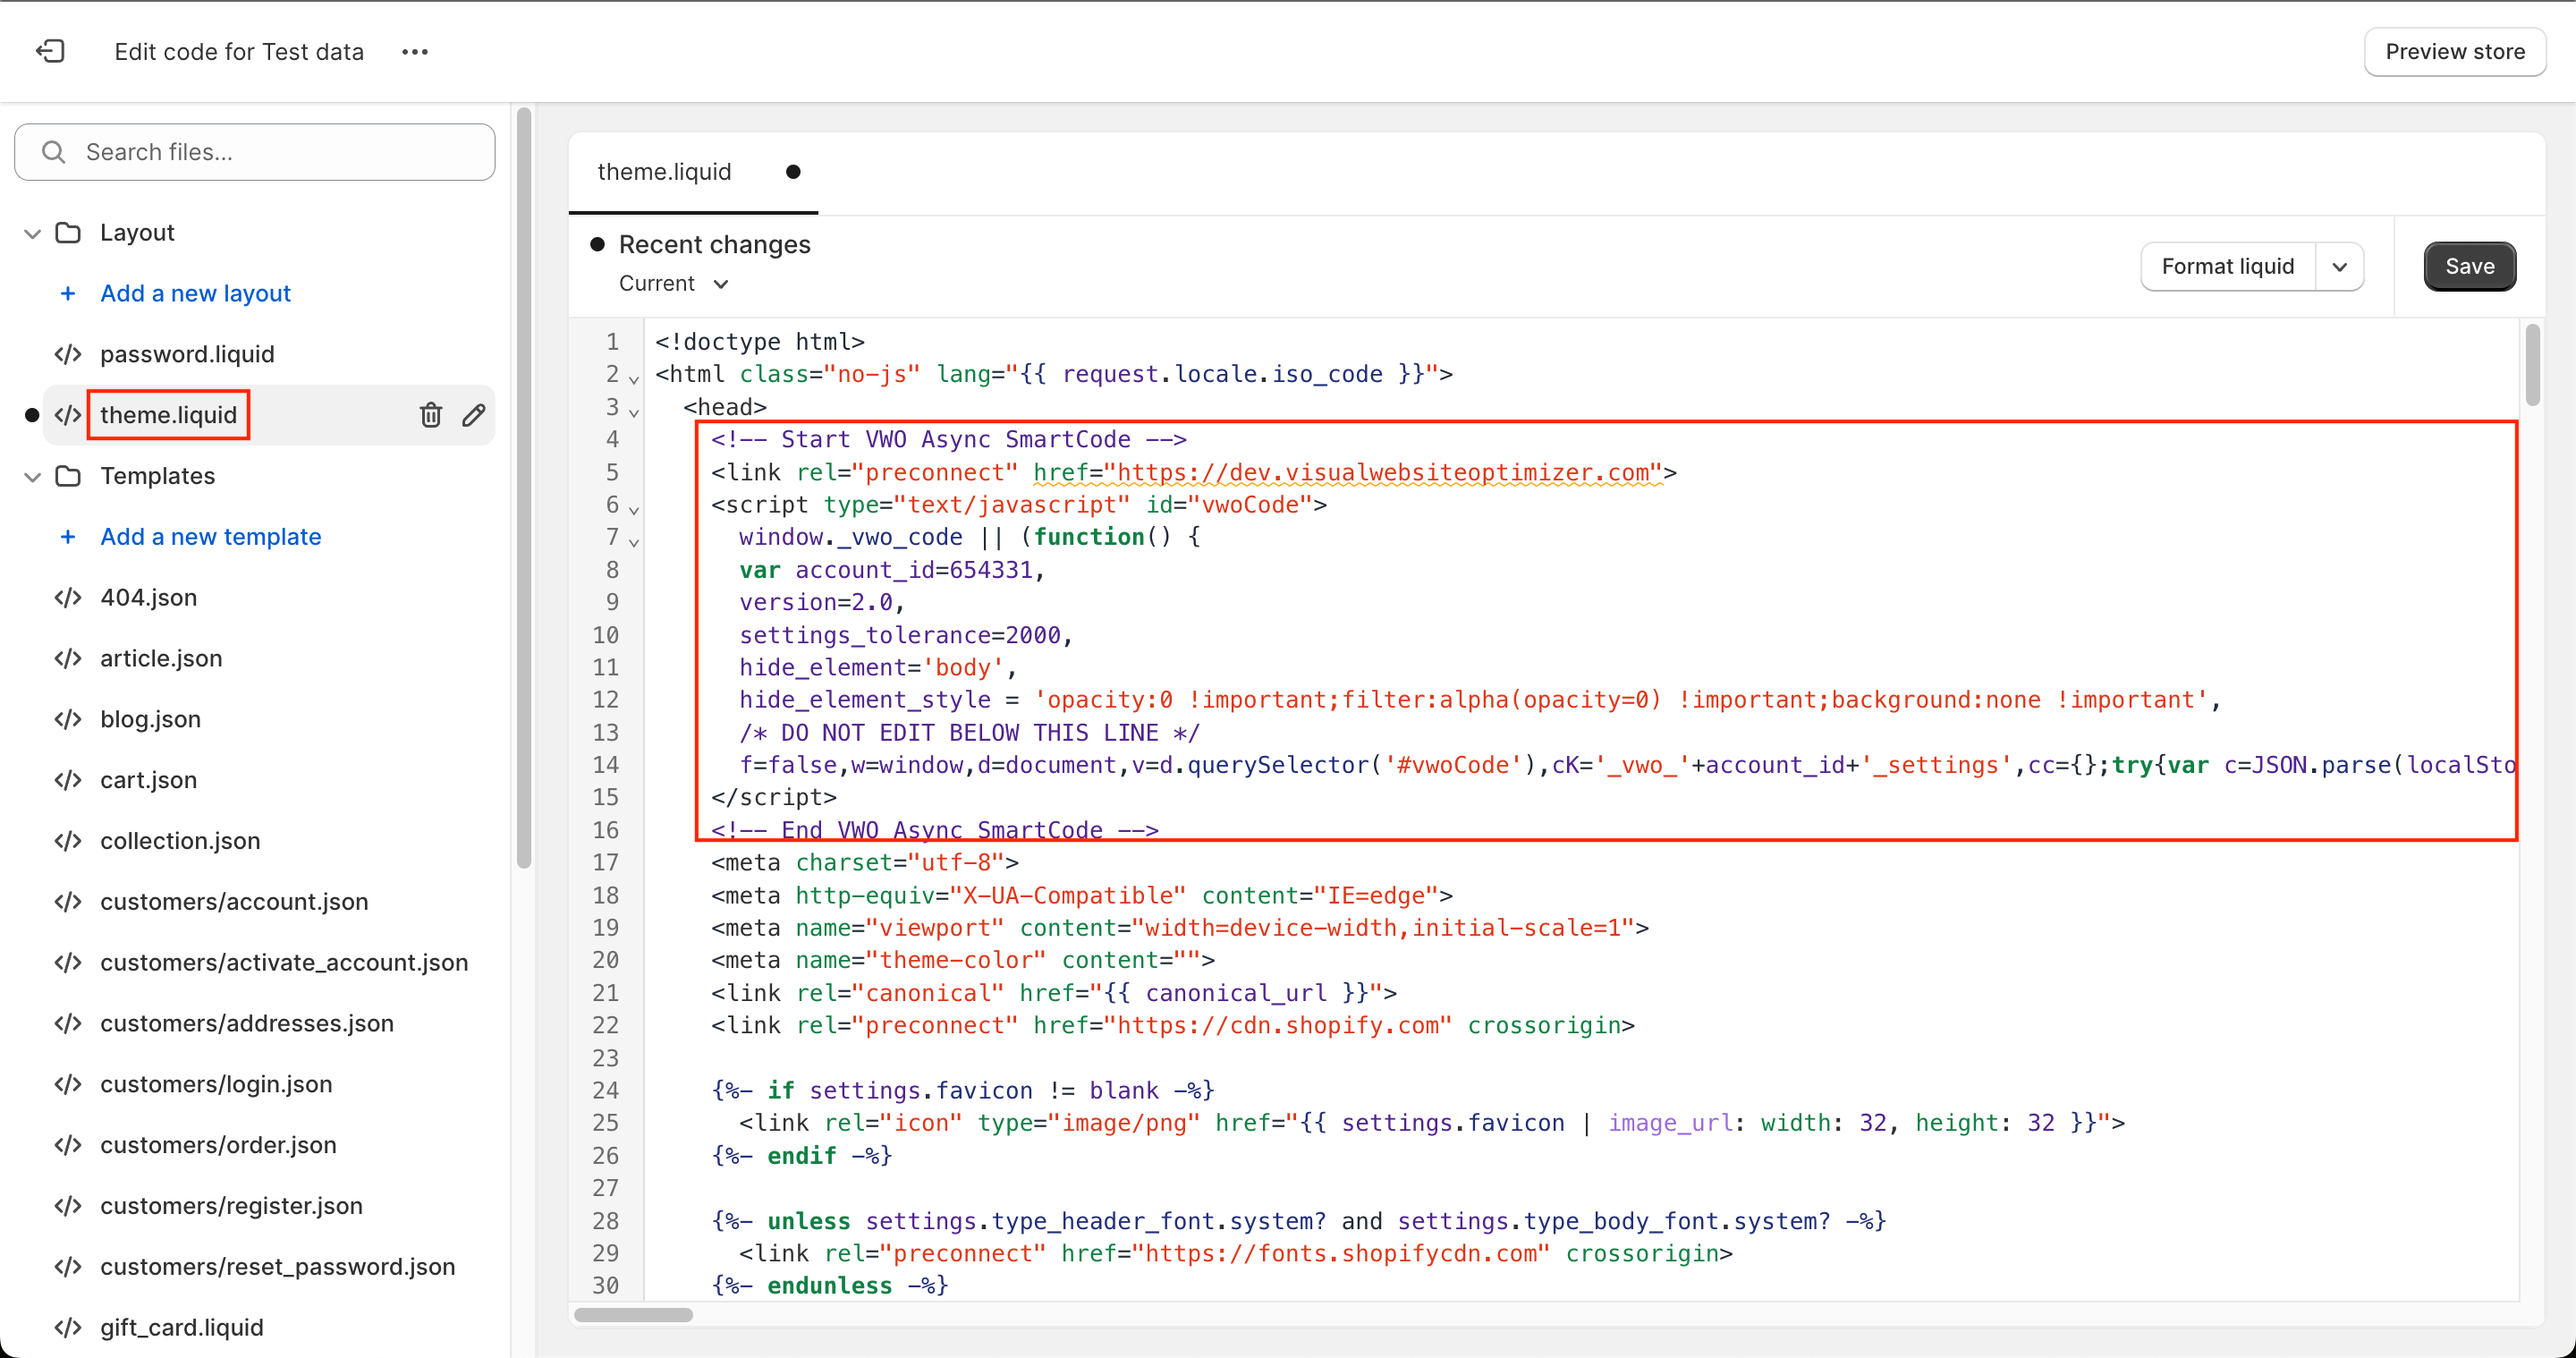The image size is (2576, 1358).
Task: Fold code at line 6 script tag
Action: point(634,509)
